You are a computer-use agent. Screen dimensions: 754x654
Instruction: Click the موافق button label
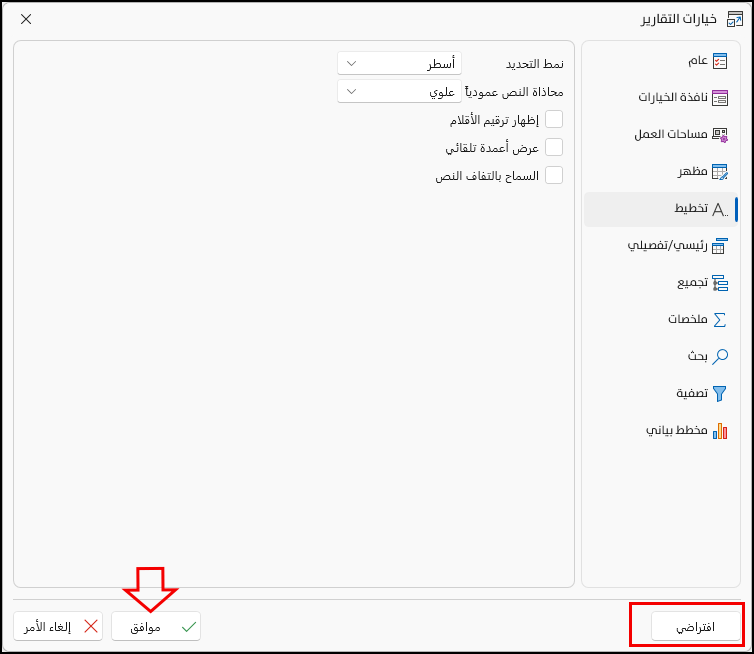[x=145, y=627]
